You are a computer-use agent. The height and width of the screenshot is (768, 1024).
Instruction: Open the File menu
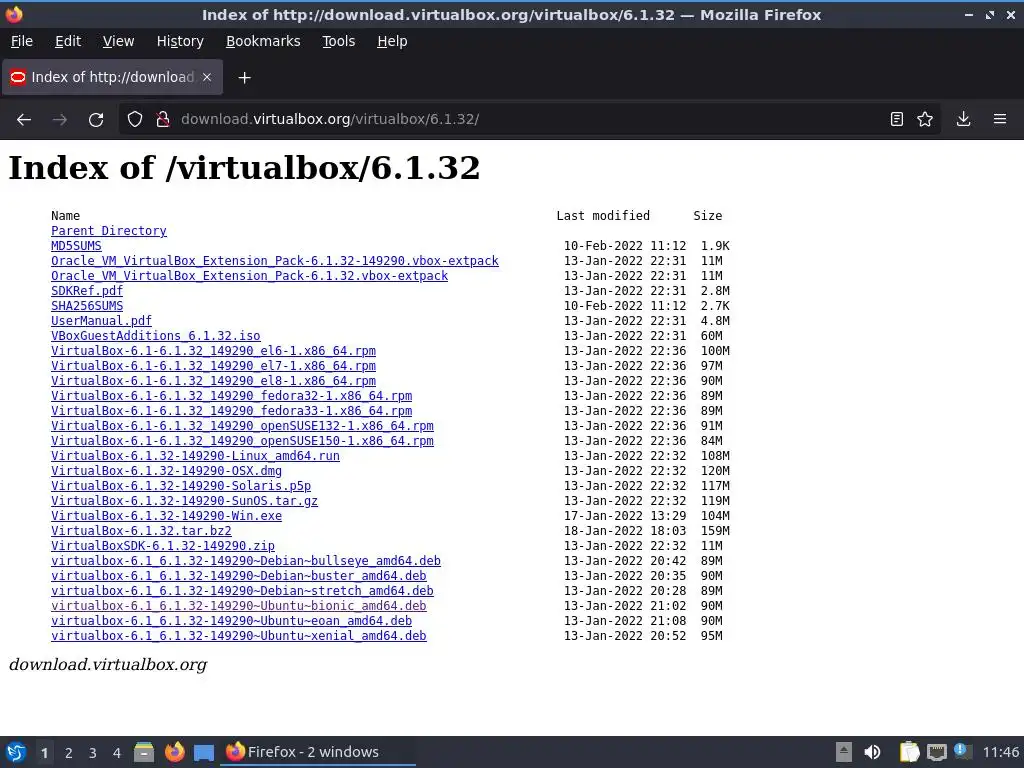click(22, 41)
